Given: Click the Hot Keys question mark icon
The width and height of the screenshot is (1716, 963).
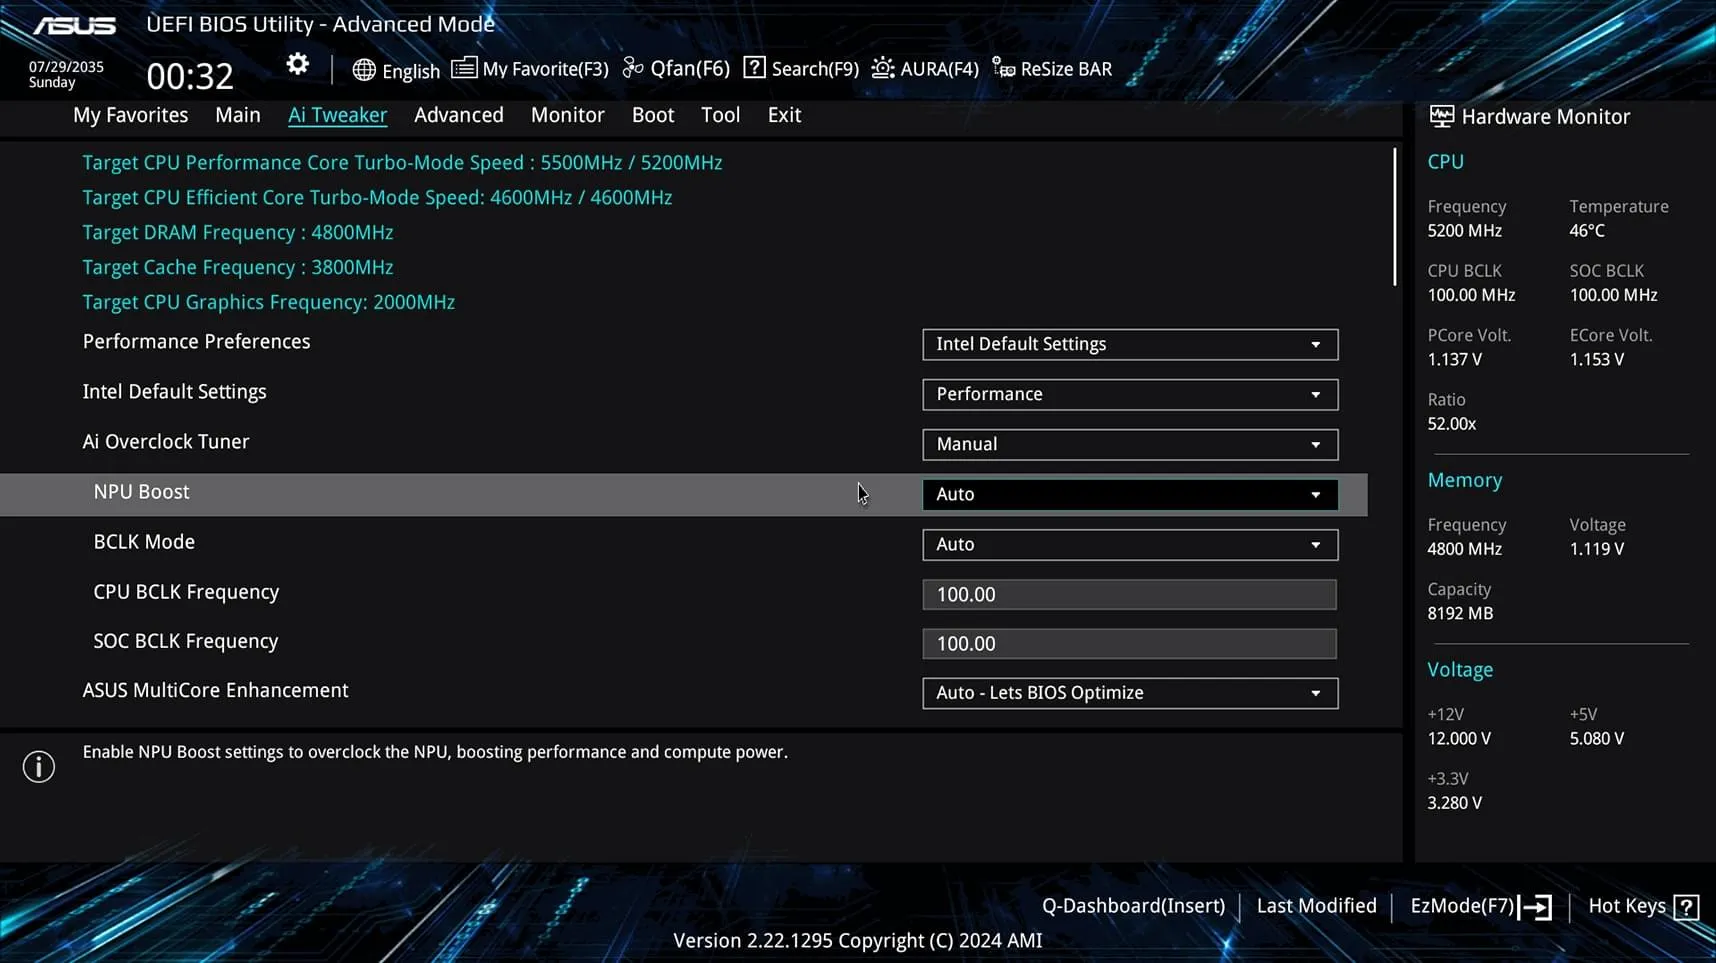Looking at the screenshot, I should click(1686, 906).
